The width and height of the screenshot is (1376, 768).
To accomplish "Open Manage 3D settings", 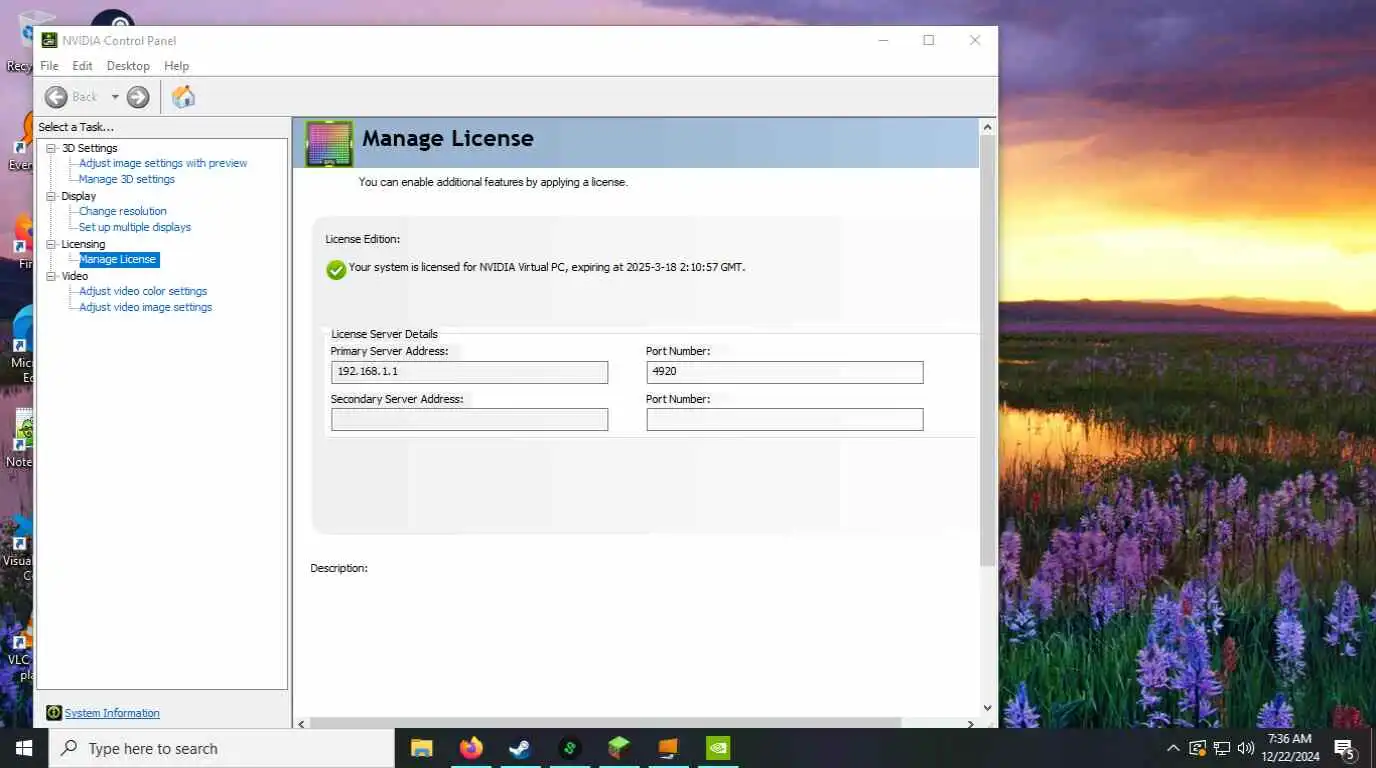I will point(127,179).
